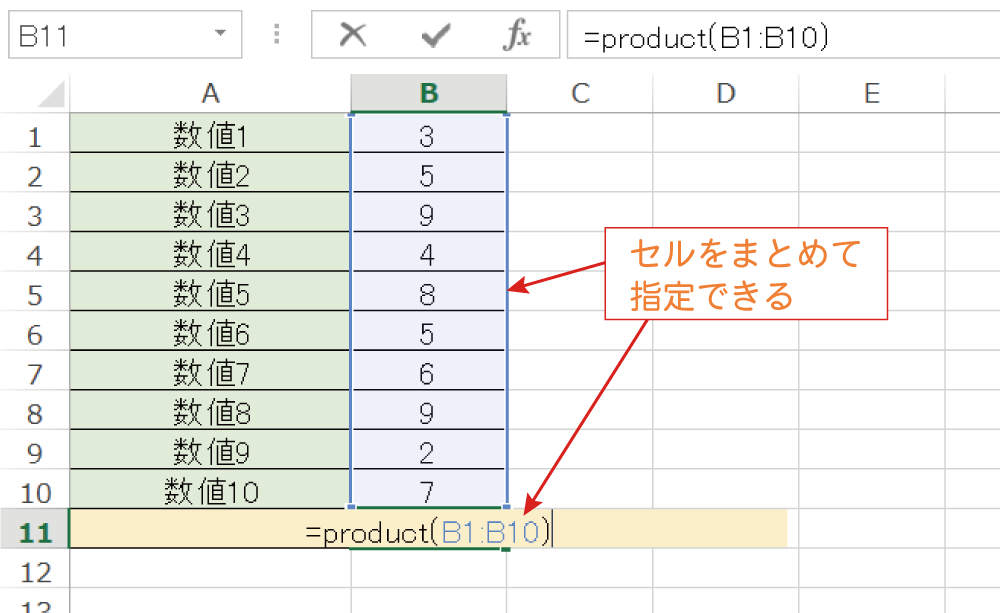Select row 11 header

click(34, 531)
